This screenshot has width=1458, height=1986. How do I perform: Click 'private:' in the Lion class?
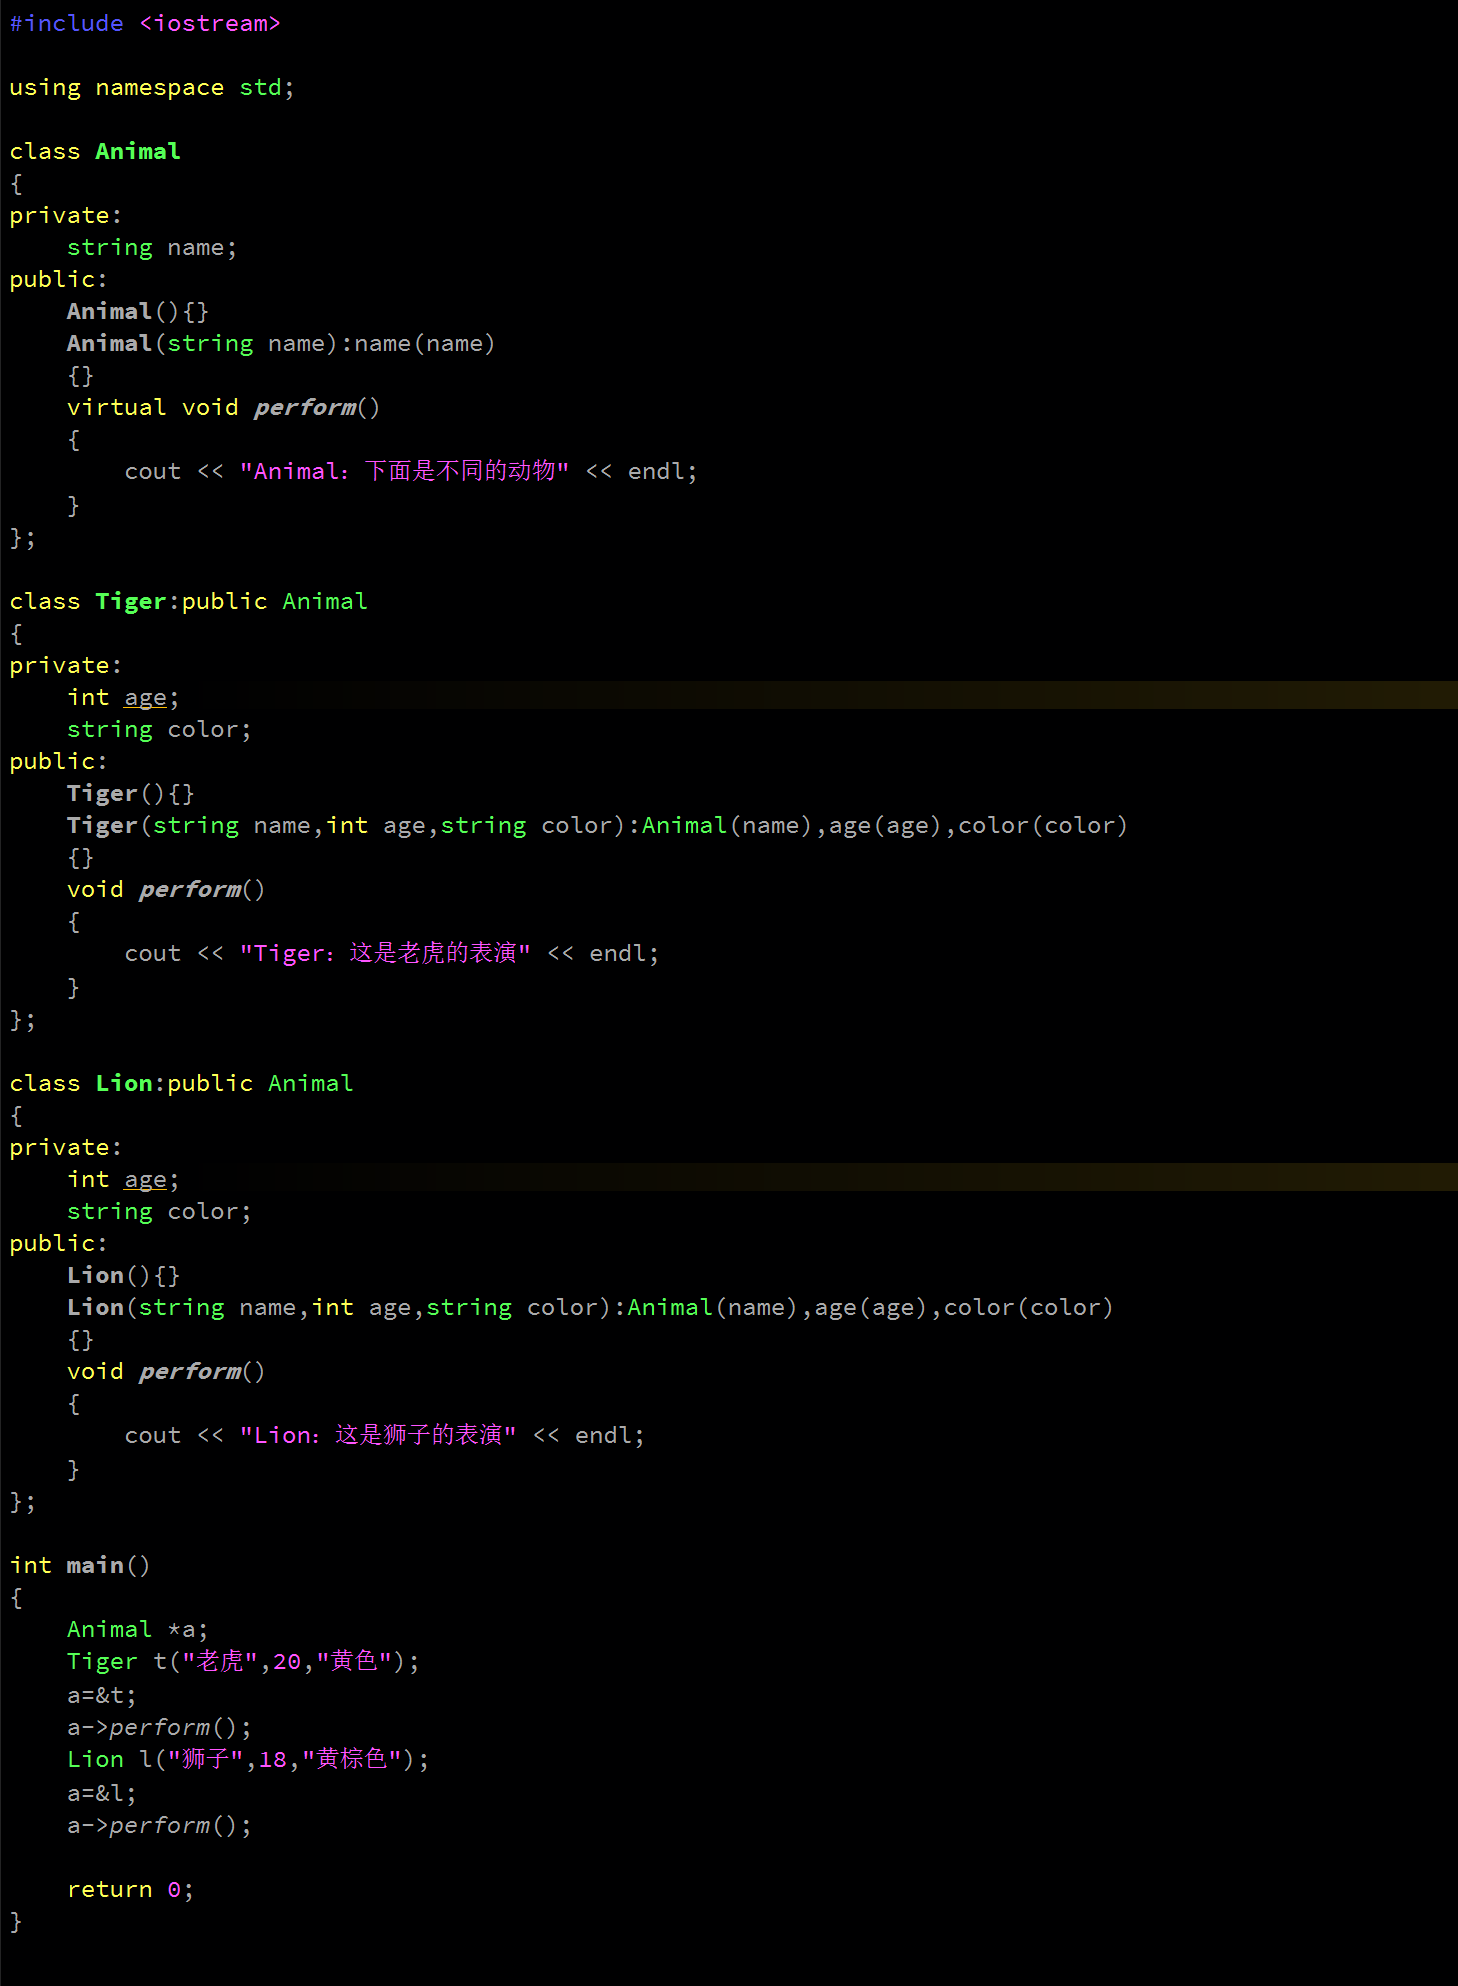click(x=66, y=1147)
